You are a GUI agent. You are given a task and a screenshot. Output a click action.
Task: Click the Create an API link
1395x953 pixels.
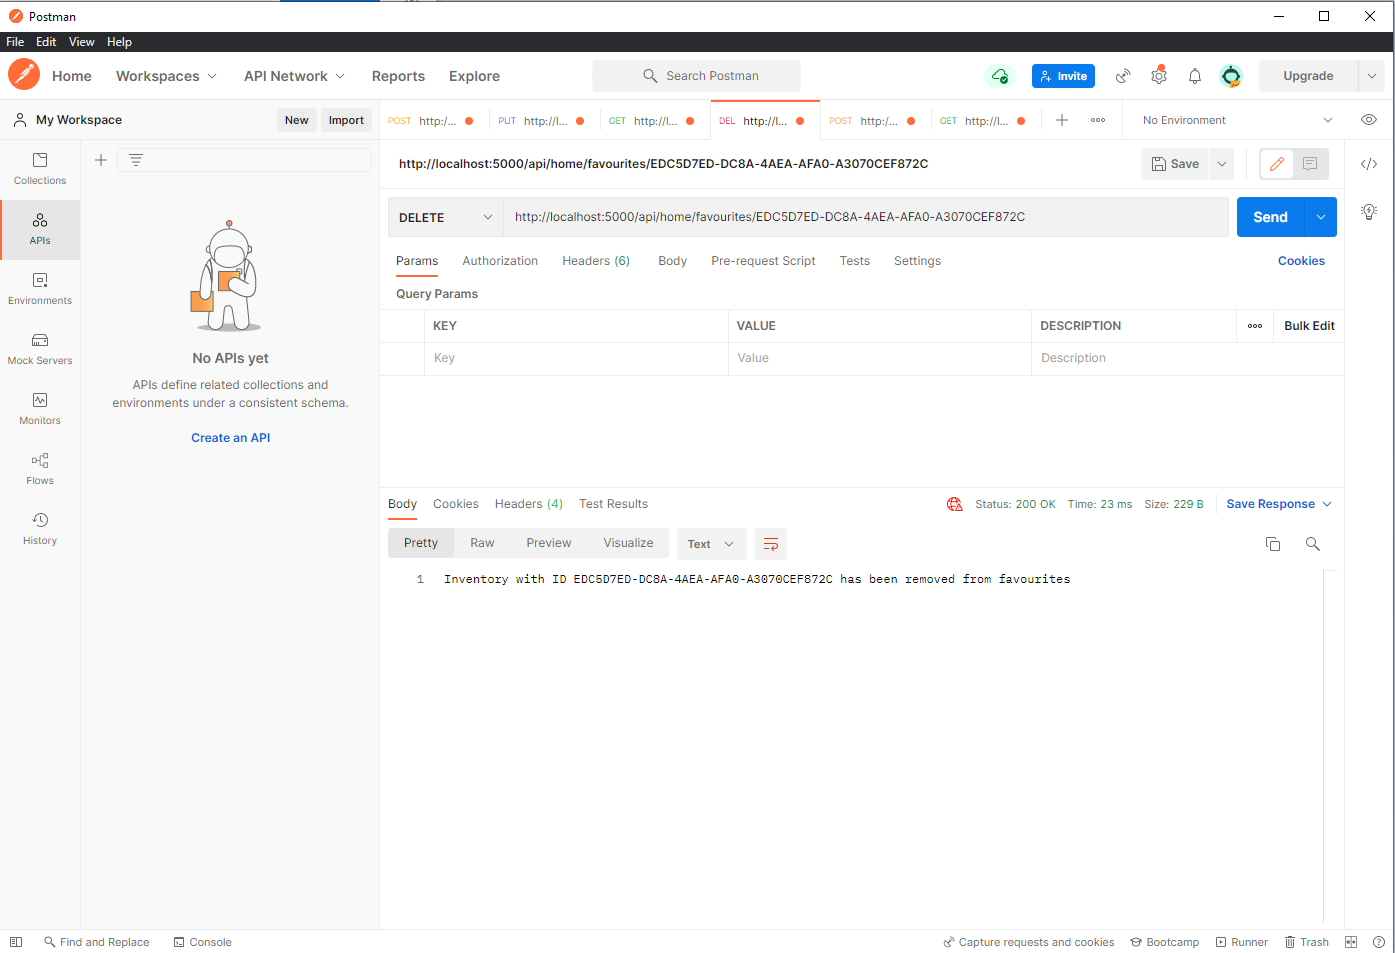[230, 437]
